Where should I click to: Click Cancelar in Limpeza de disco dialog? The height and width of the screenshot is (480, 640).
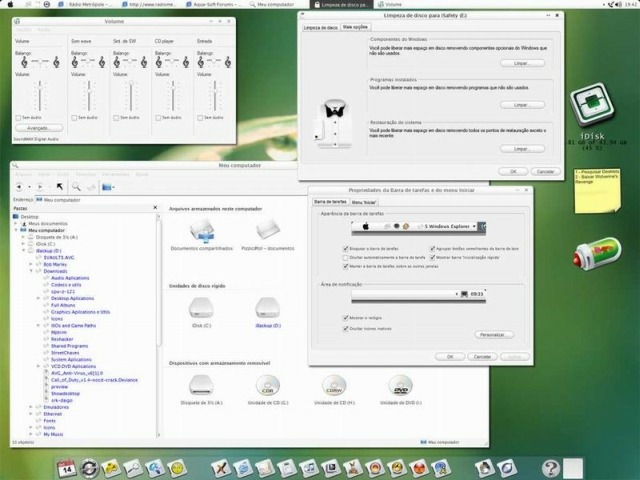[545, 171]
